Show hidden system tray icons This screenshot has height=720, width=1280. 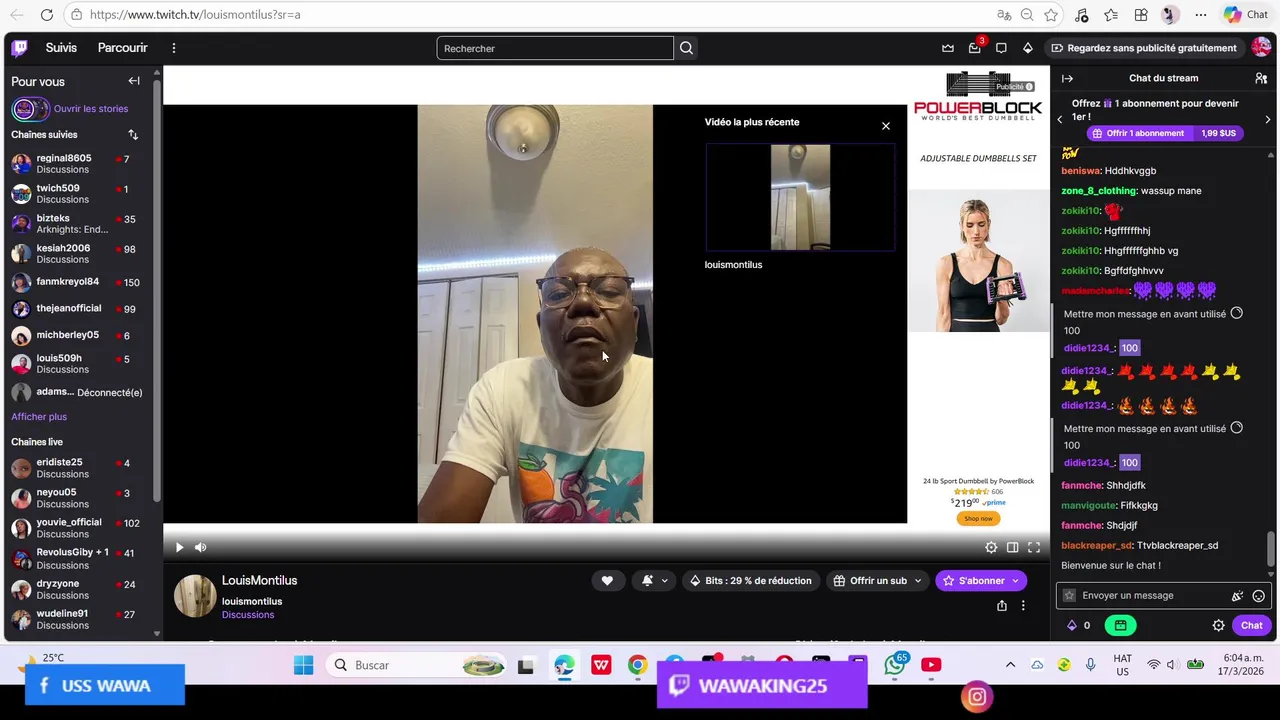pos(1010,665)
